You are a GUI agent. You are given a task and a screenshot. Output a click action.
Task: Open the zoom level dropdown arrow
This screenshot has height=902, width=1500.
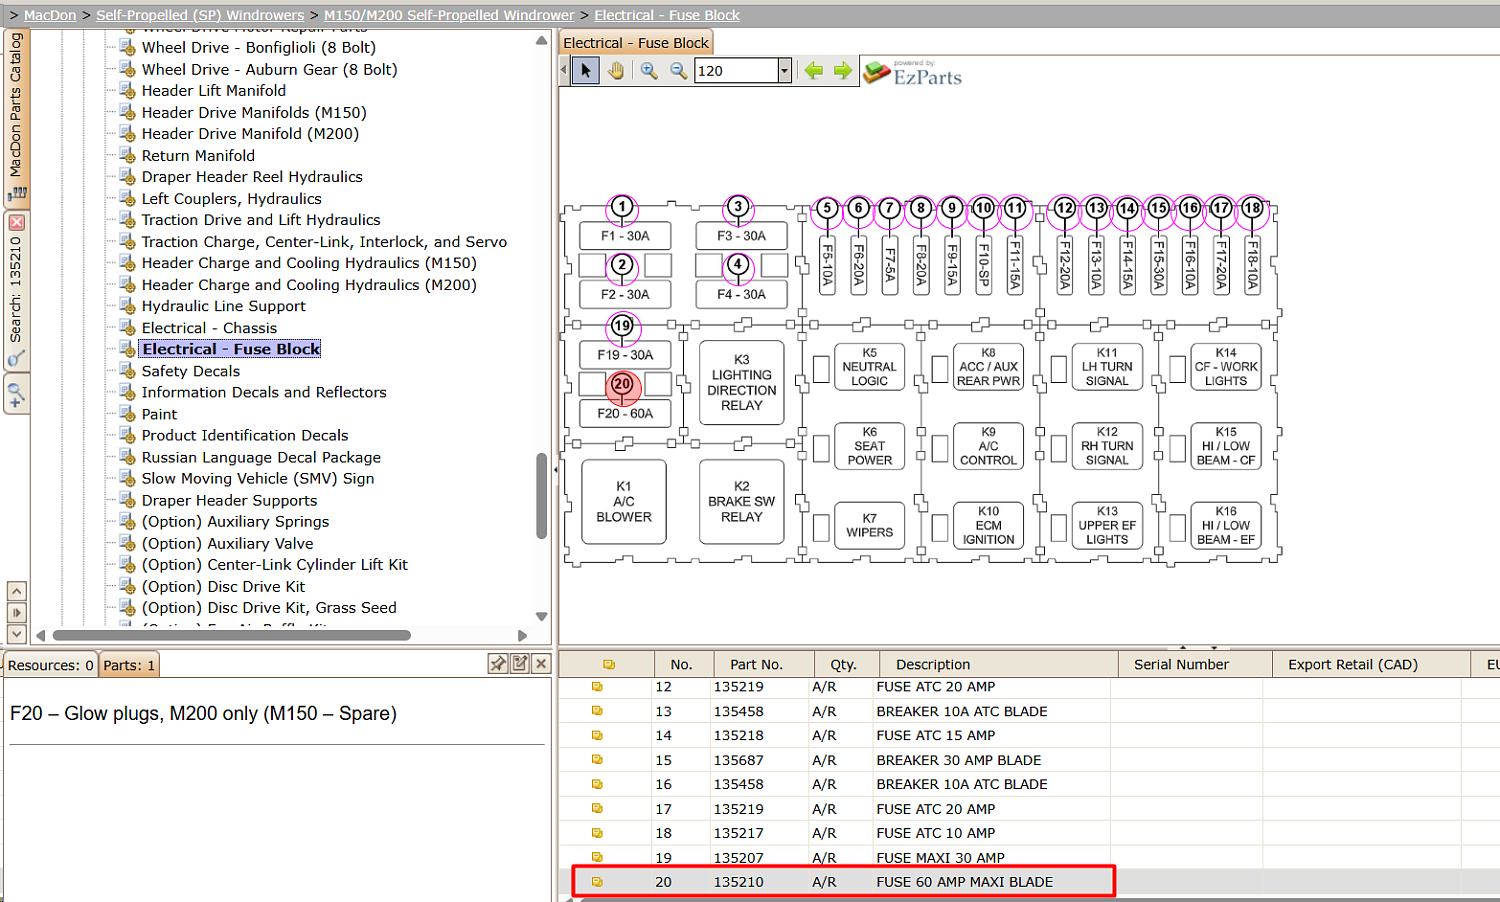point(785,70)
